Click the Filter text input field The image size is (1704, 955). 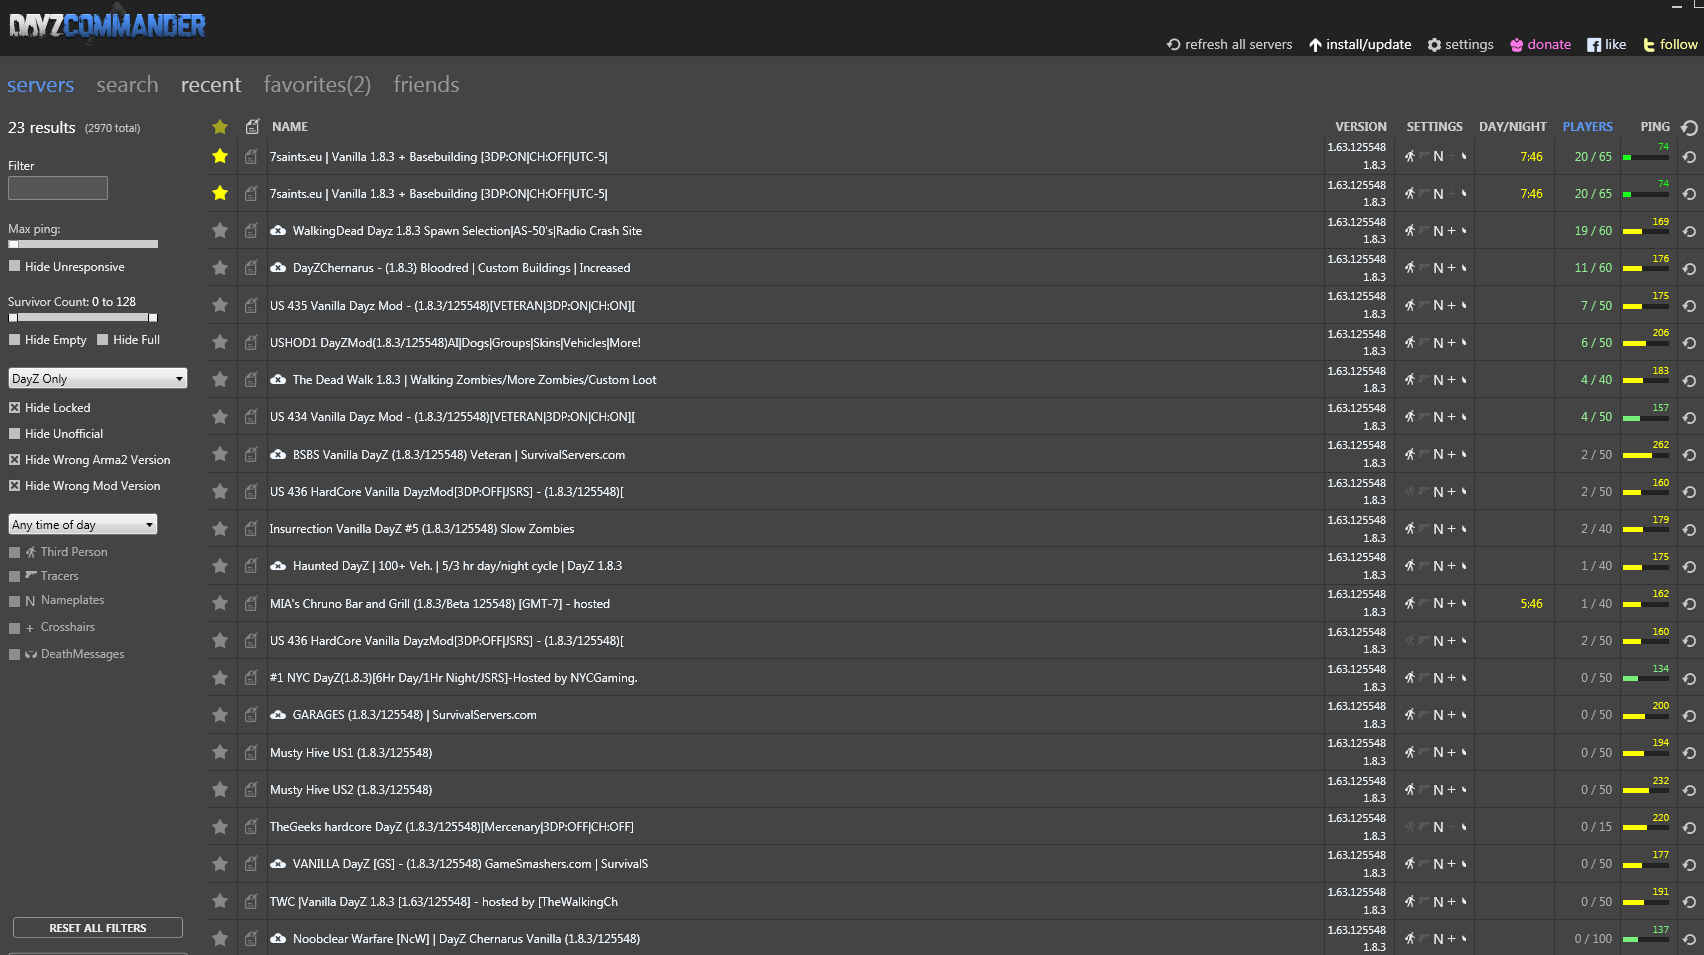[58, 188]
